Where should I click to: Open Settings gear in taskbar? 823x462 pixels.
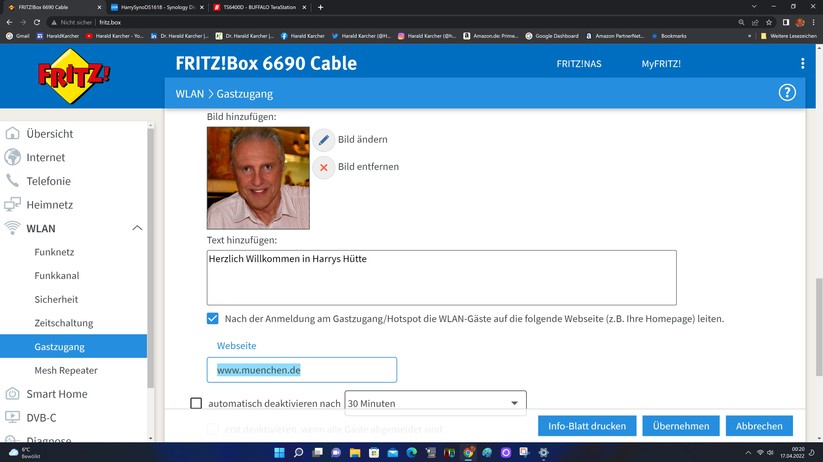tap(543, 453)
